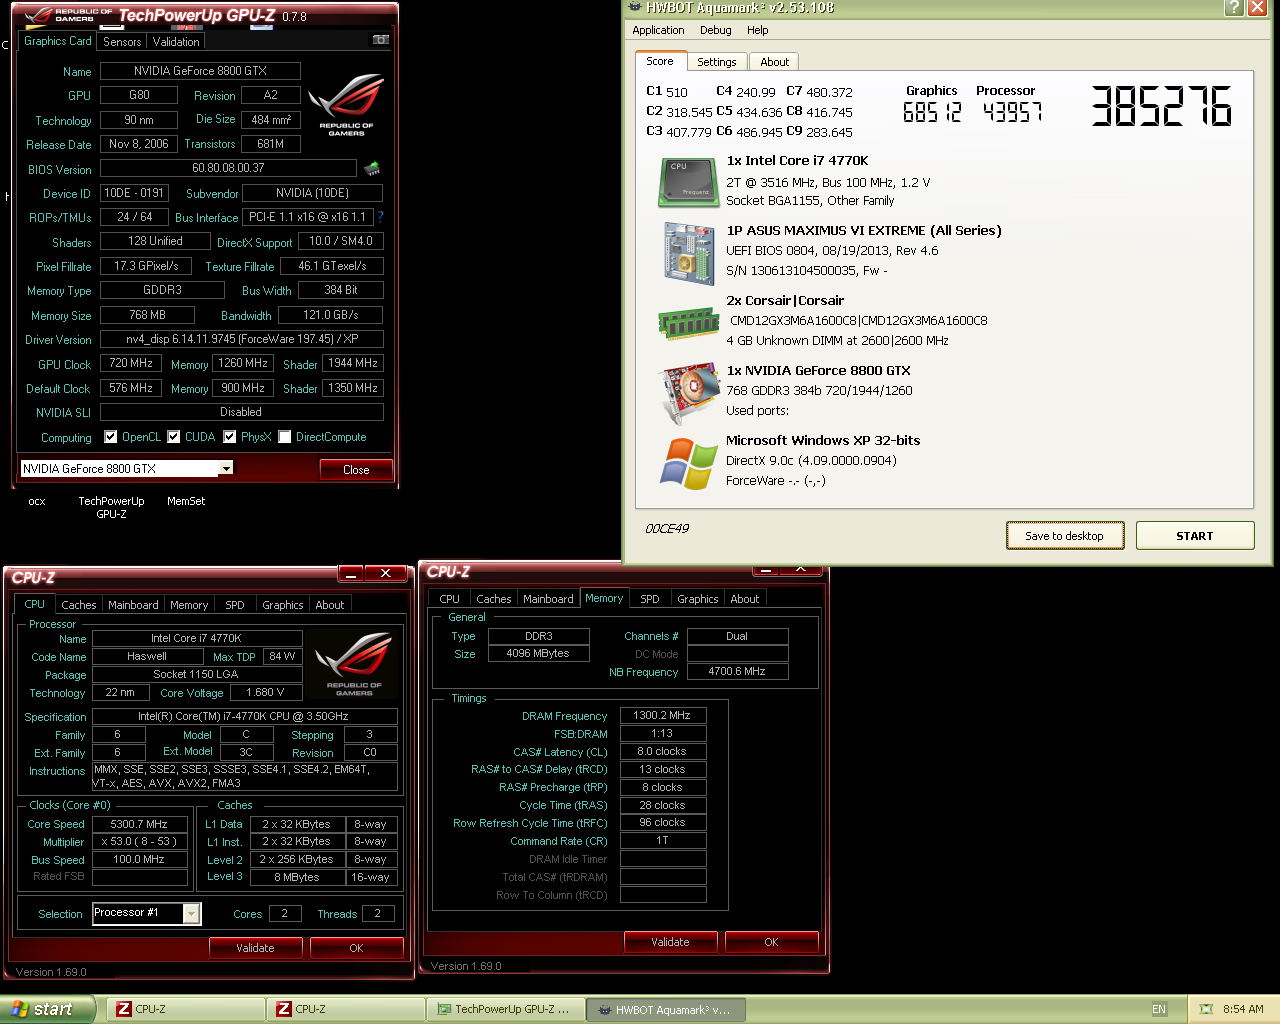1280x1024 pixels.
Task: Click the Core Speed 5300.7 MHz field
Action: coord(139,824)
